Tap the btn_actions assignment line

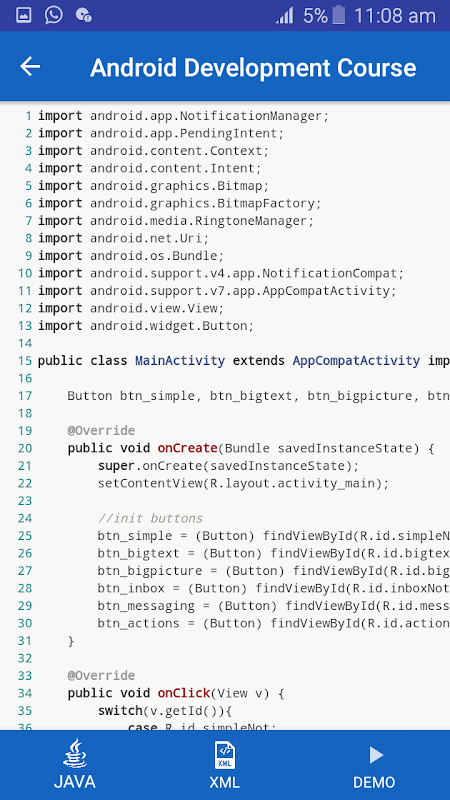click(273, 623)
